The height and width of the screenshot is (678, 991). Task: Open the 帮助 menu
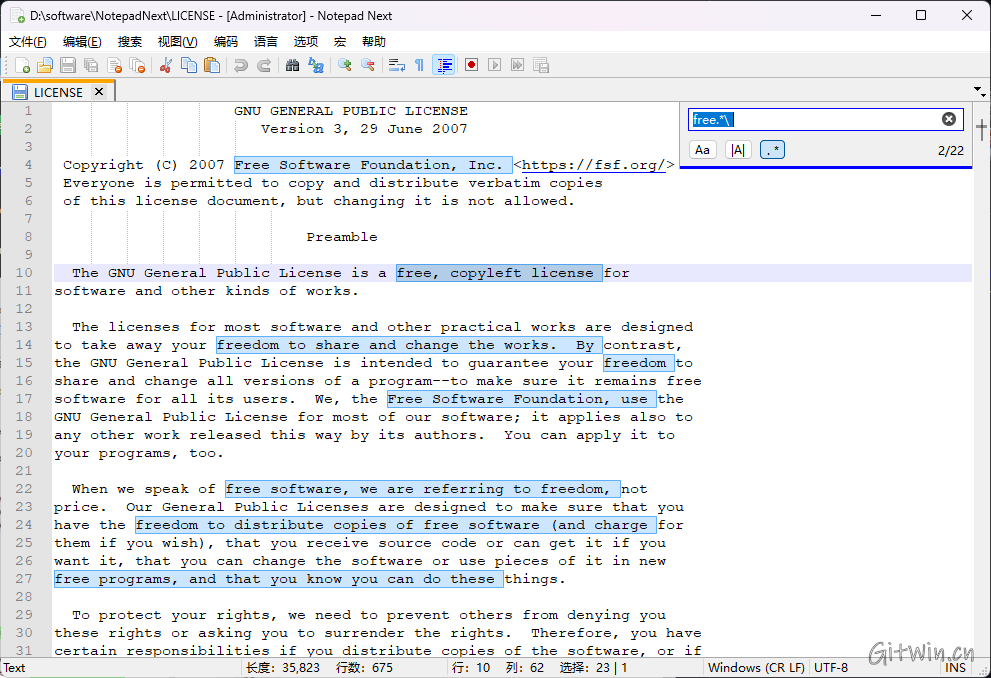tap(374, 42)
